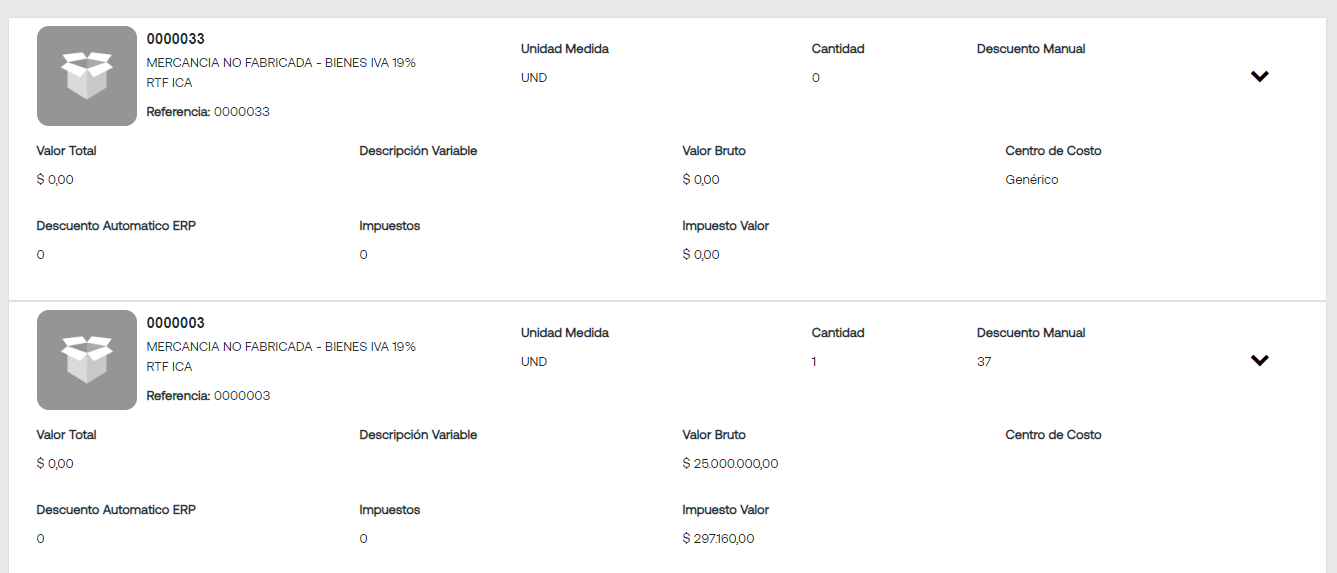This screenshot has width=1337, height=573.
Task: Click the Descuento Manual value 37
Action: pyautogui.click(x=984, y=362)
